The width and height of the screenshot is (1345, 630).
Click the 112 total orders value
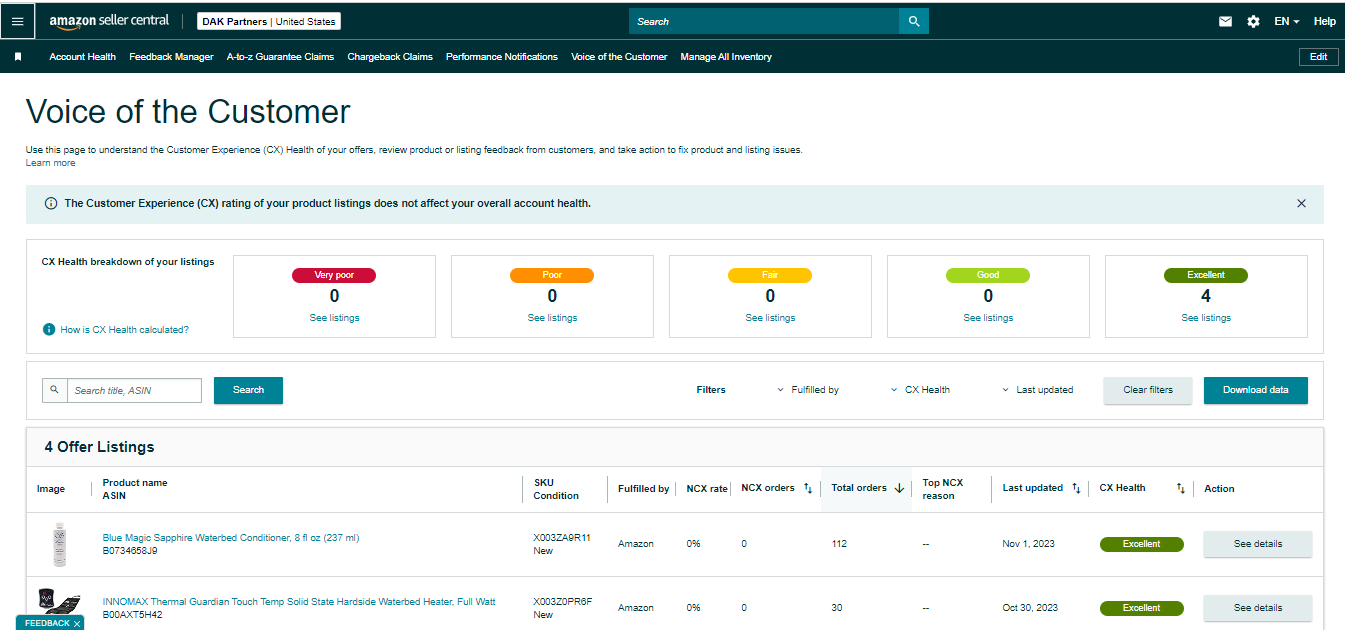(x=839, y=544)
